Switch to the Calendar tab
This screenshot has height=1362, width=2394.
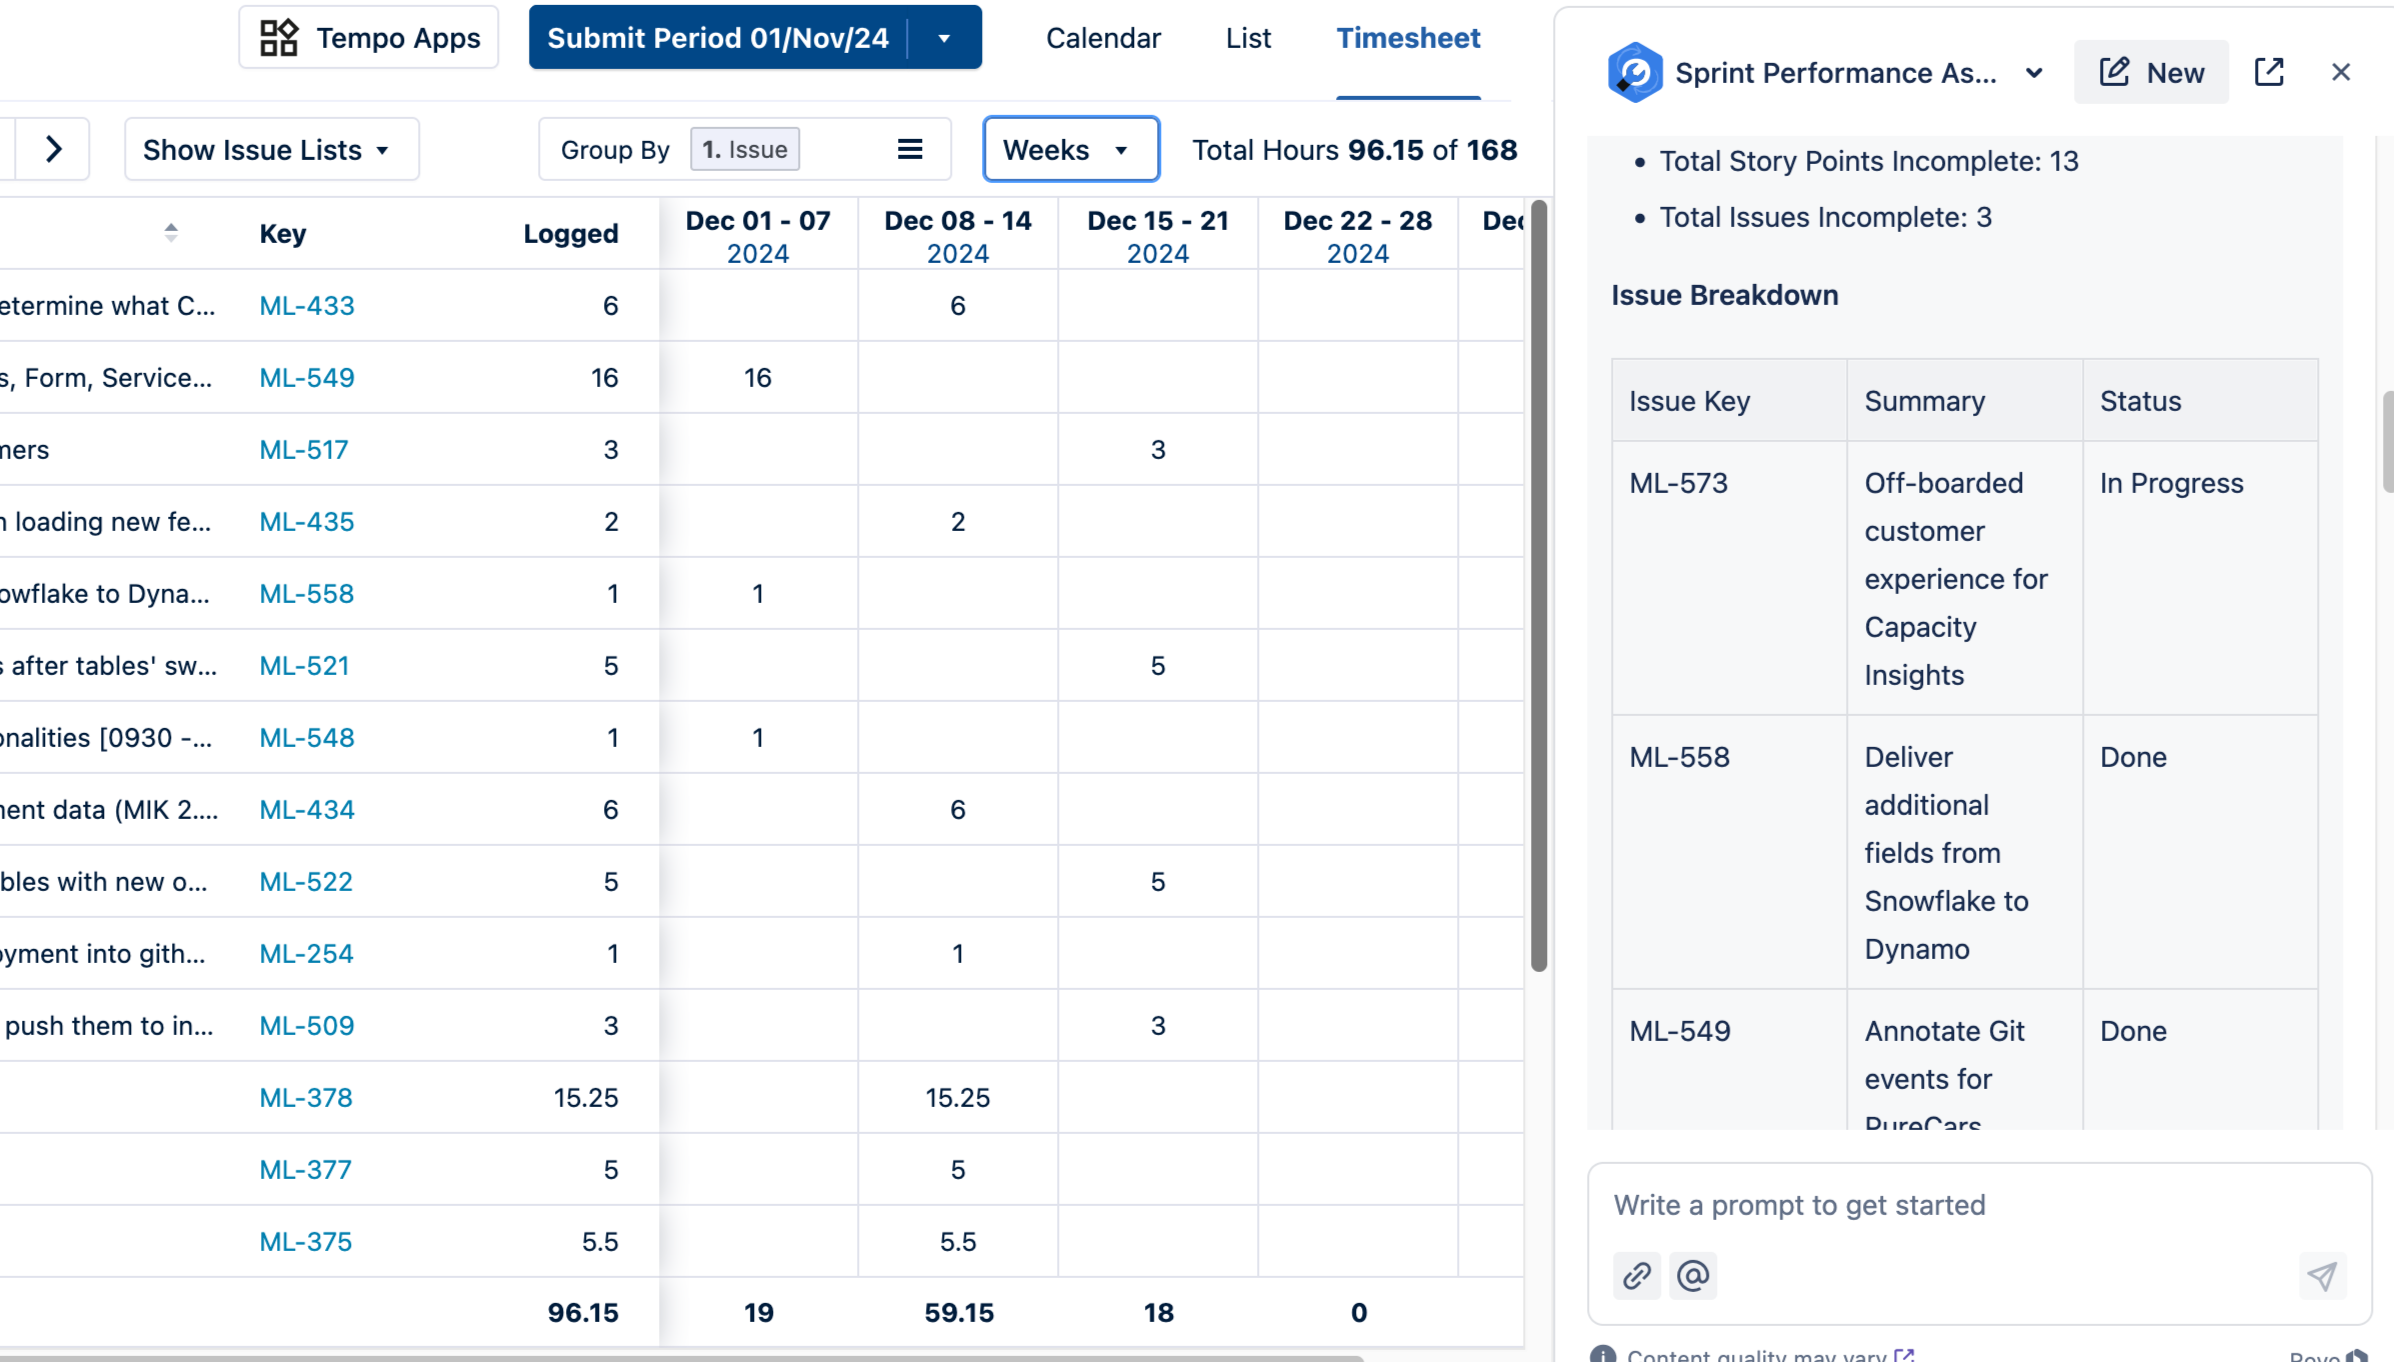(1103, 38)
